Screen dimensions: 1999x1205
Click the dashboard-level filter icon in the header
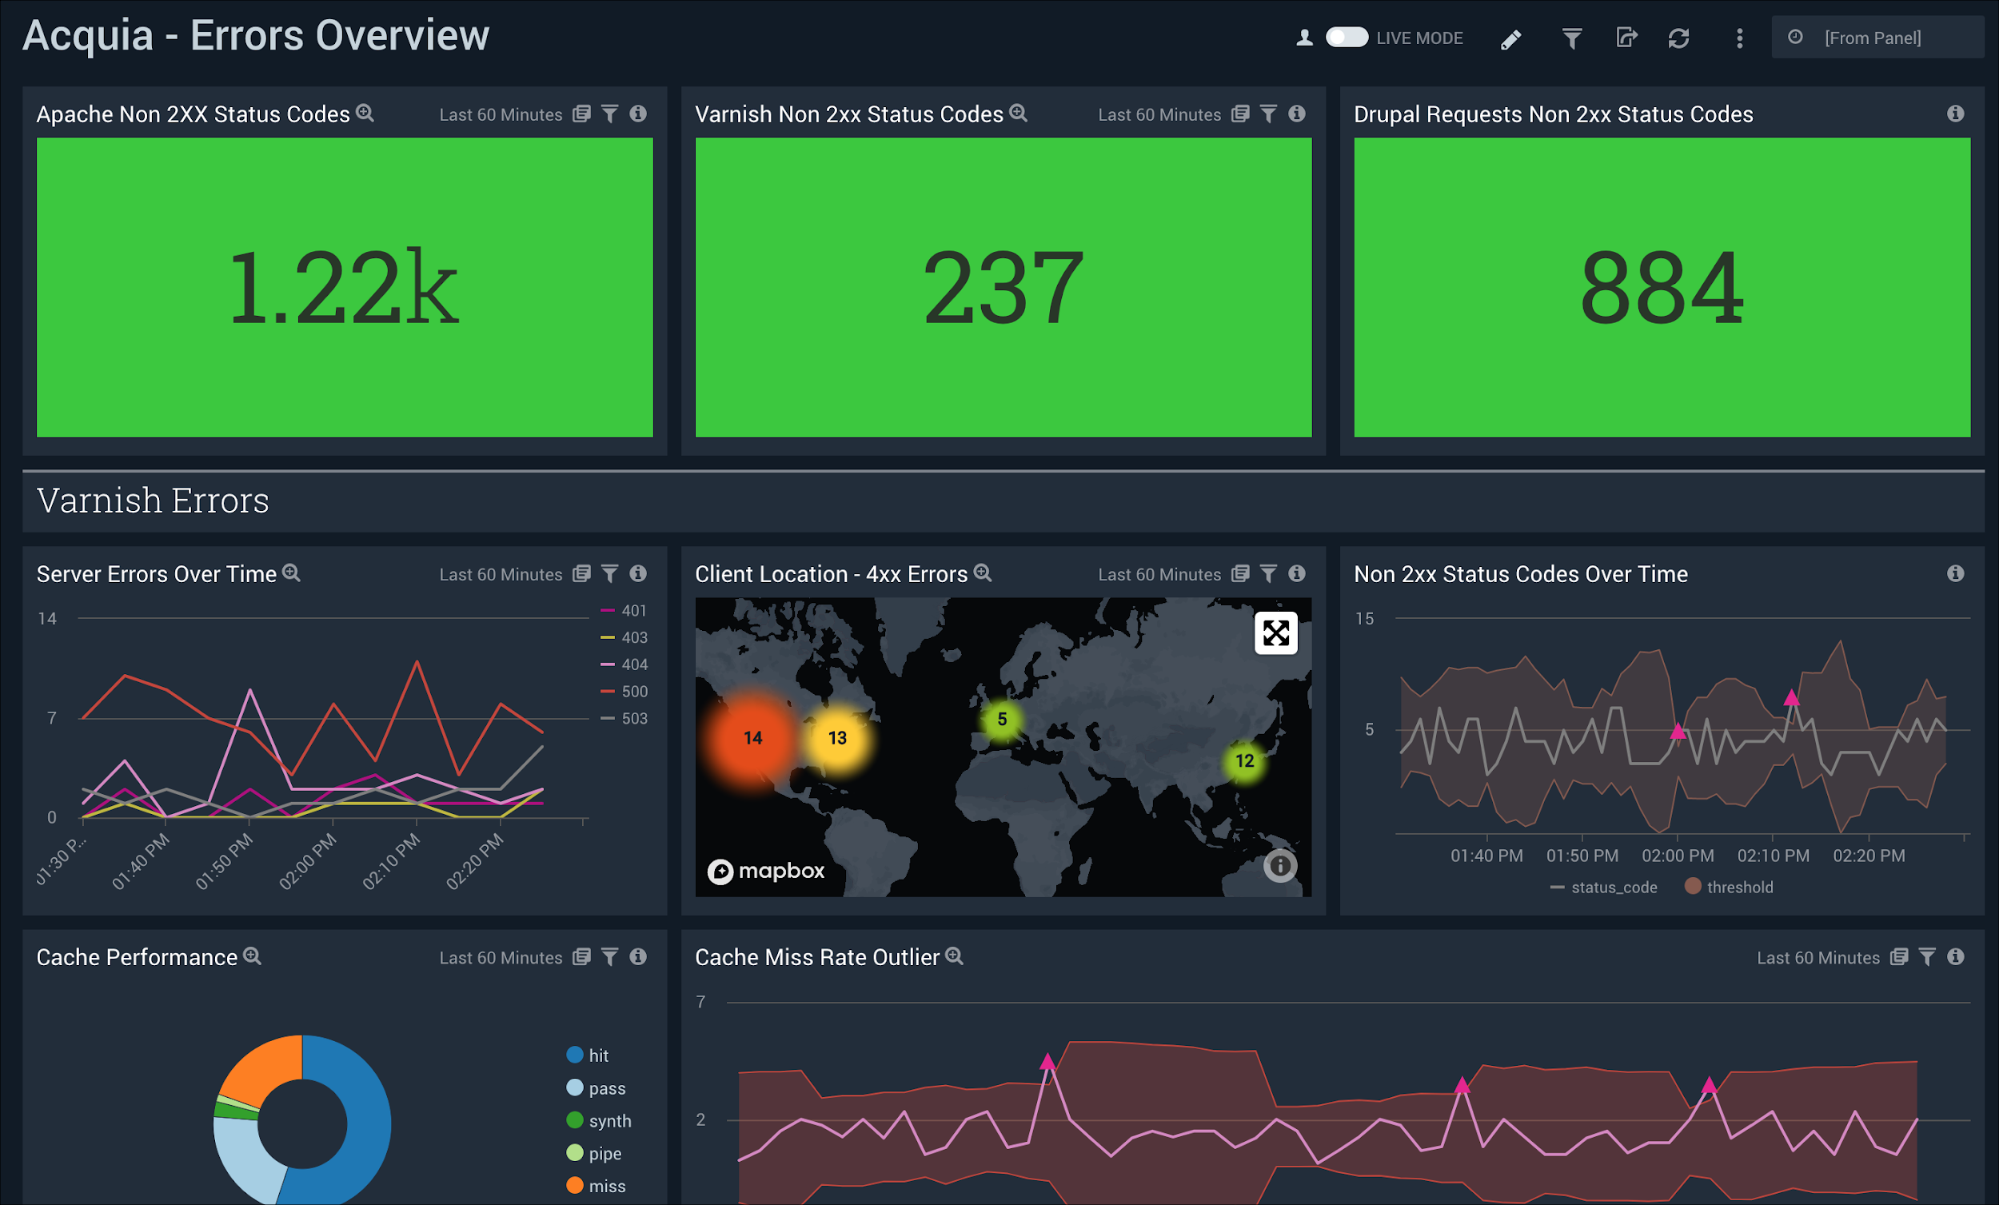point(1571,38)
